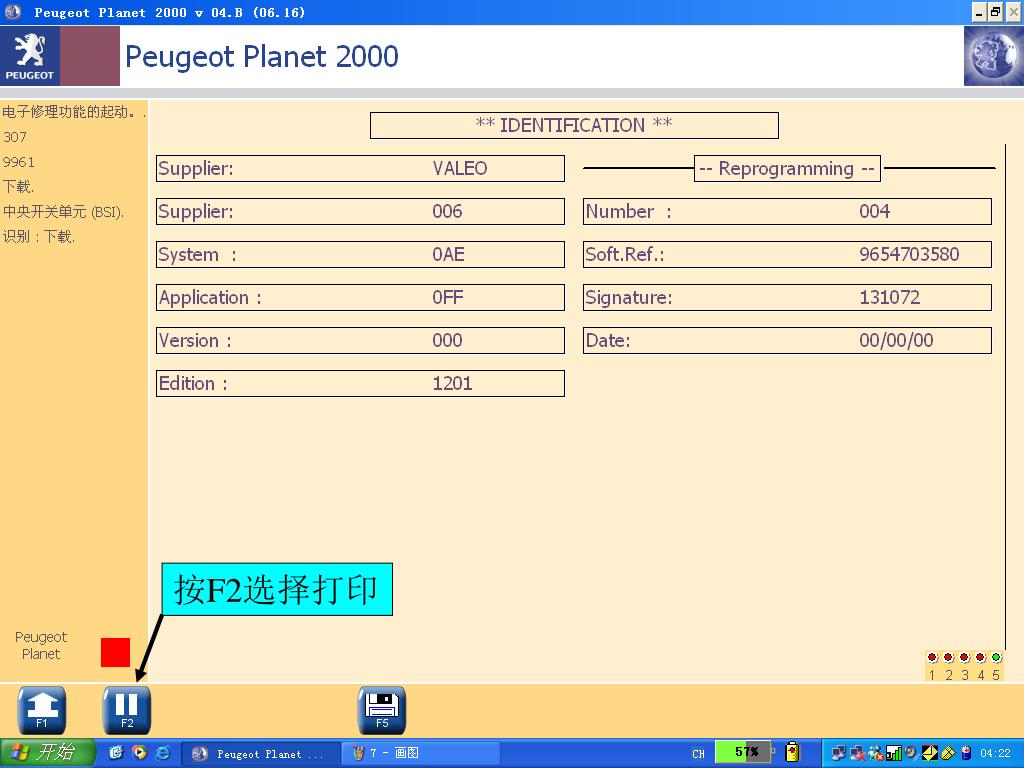Click the Supplier VALEO field
1024x768 pixels.
pyautogui.click(x=360, y=168)
